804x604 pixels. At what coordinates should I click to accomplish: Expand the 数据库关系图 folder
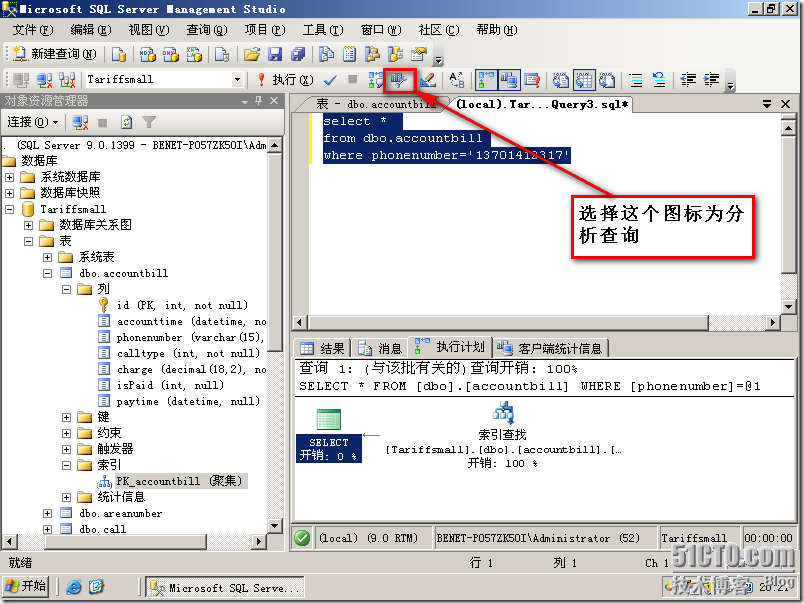[x=29, y=225]
